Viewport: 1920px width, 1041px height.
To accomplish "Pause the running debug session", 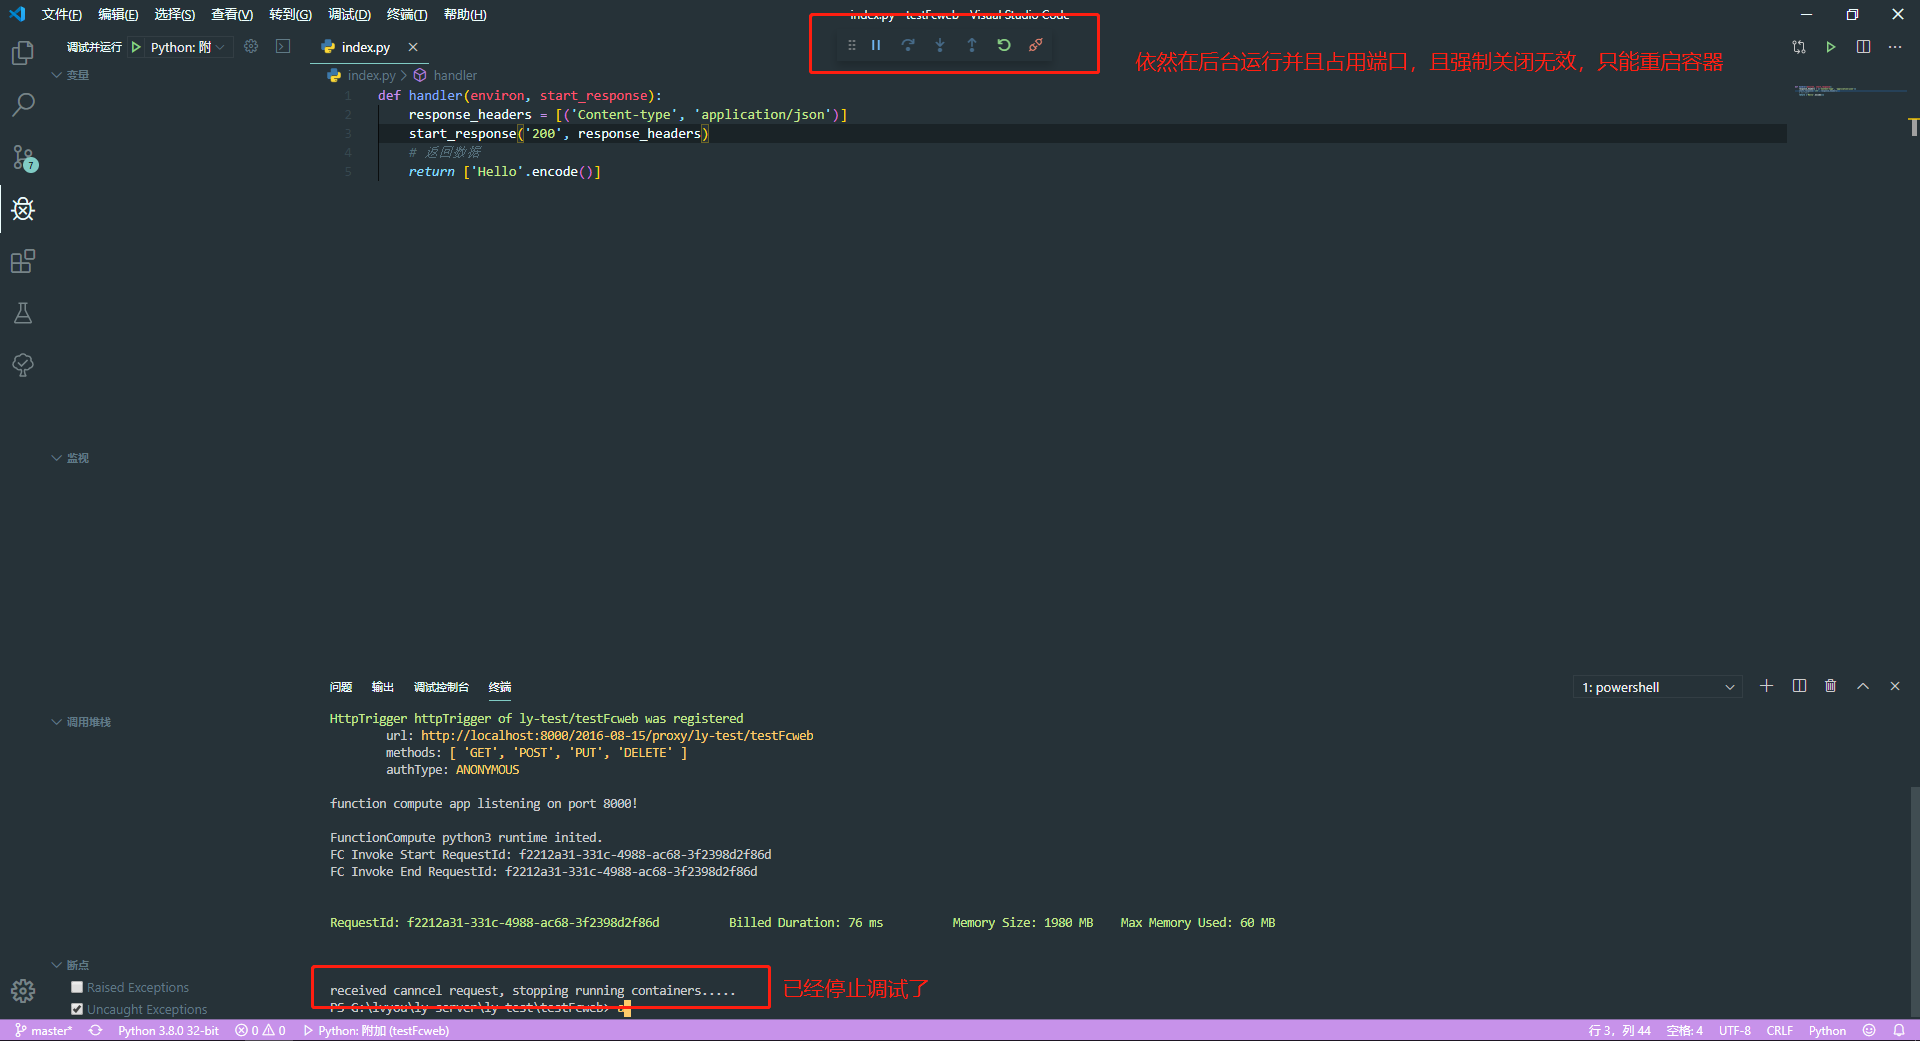I will pyautogui.click(x=876, y=45).
